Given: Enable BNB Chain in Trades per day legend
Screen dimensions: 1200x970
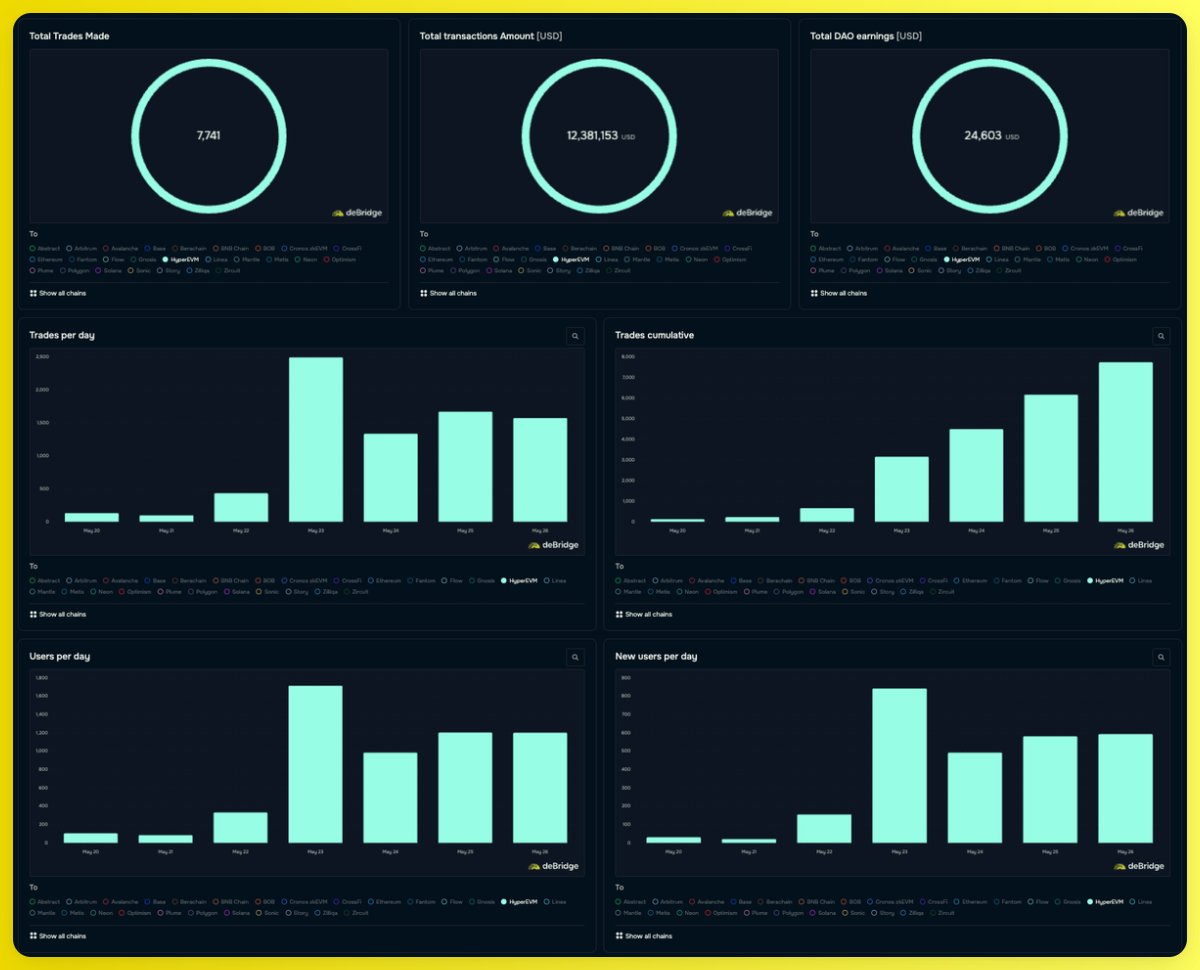Looking at the screenshot, I should tap(231, 581).
